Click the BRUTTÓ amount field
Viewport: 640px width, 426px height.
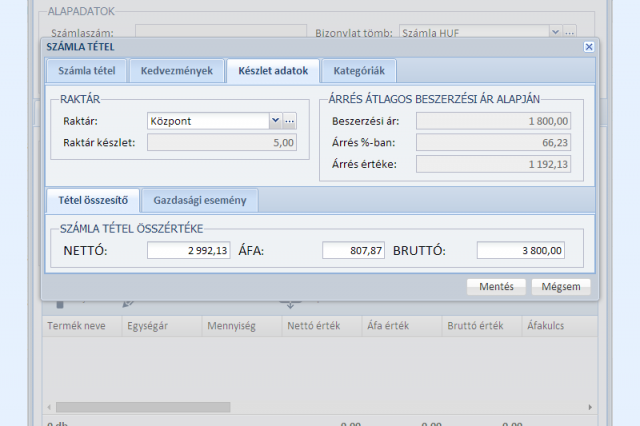[x=521, y=251]
